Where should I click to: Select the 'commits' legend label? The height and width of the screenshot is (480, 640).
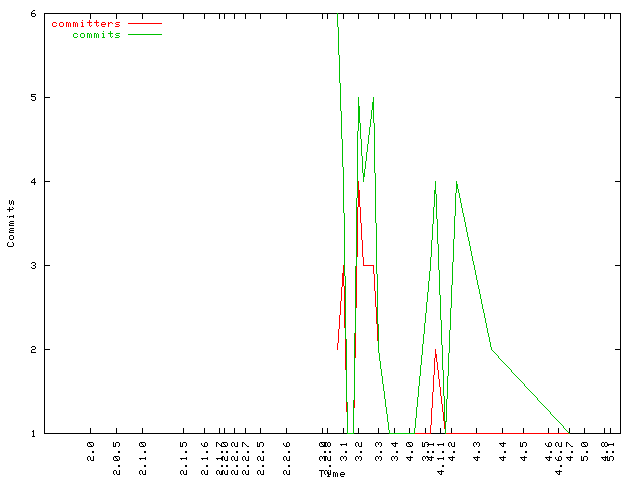(96, 35)
